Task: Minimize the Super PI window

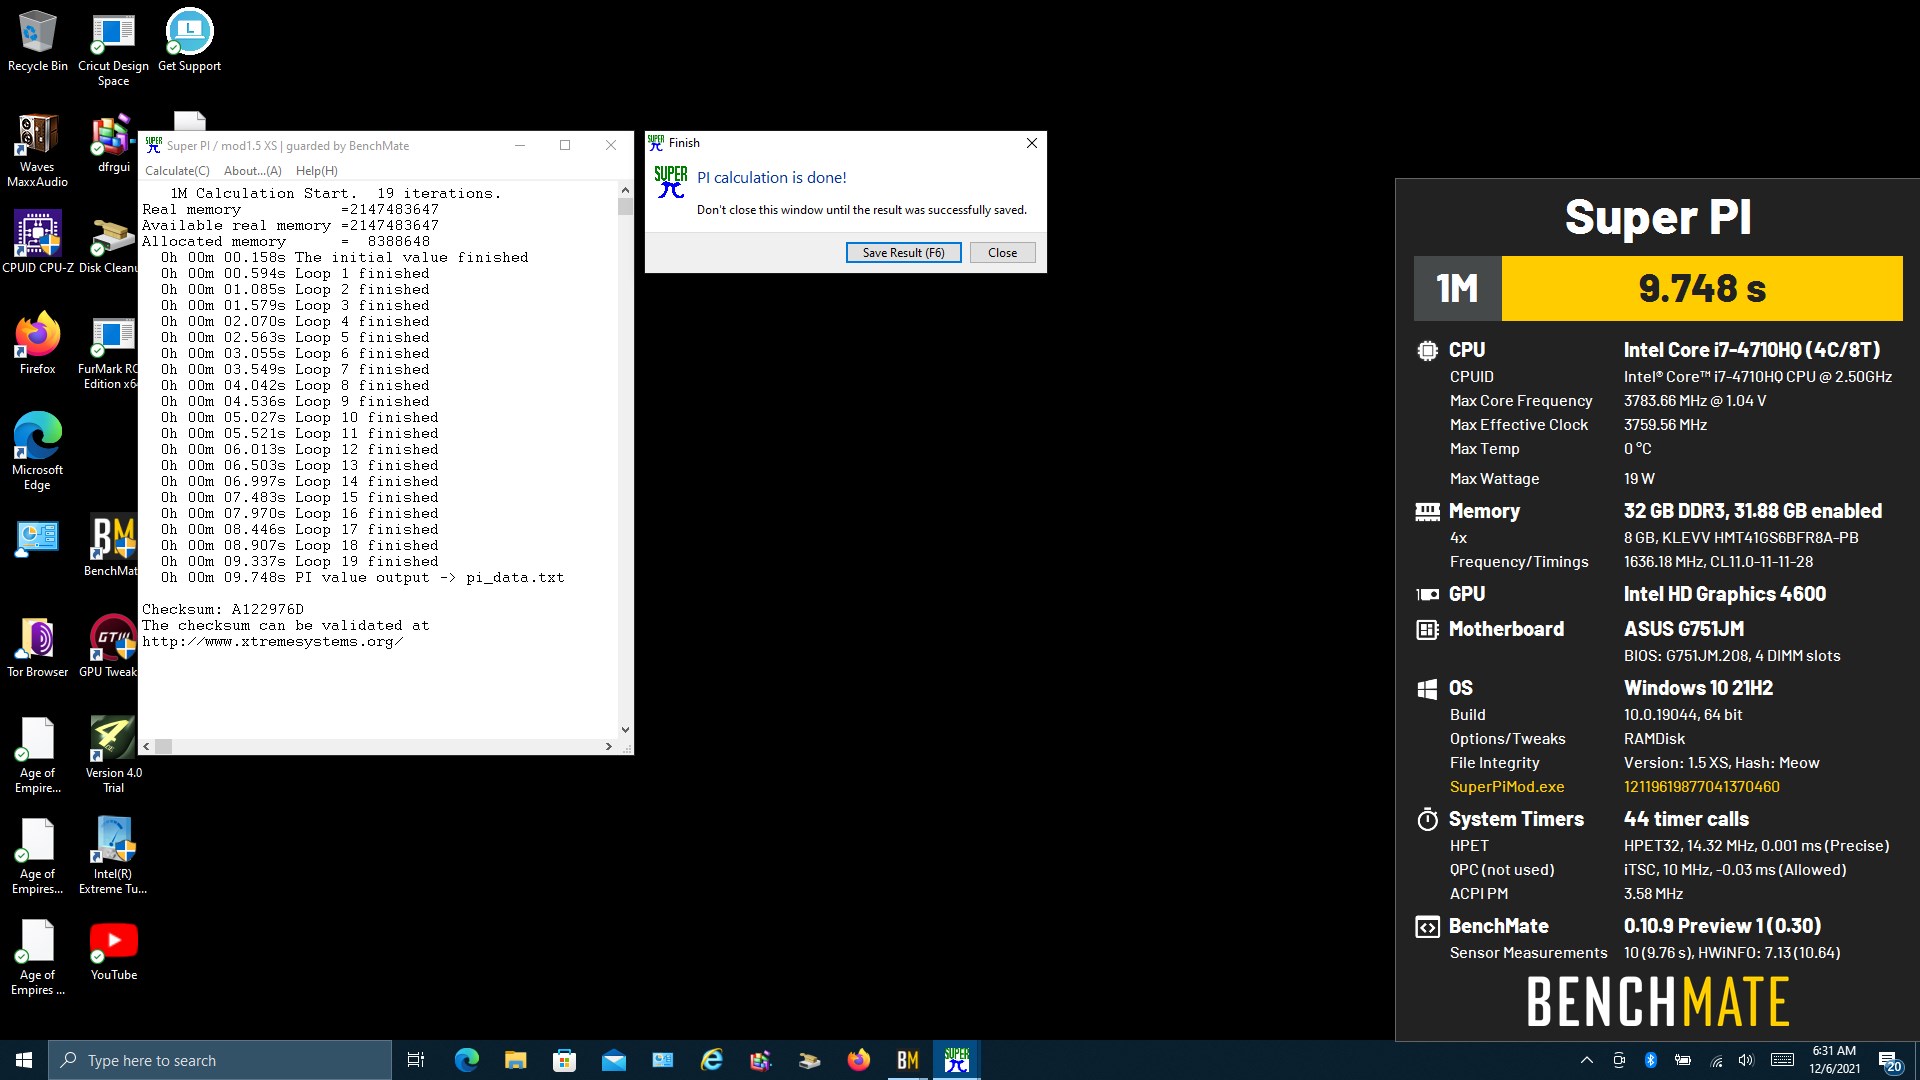Action: 520,145
